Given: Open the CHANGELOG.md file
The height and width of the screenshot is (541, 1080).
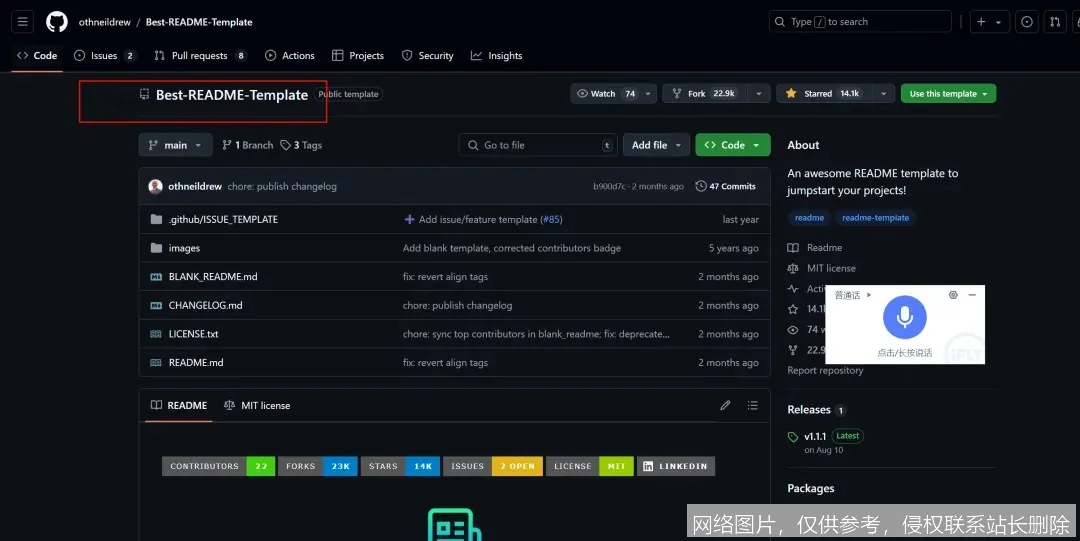Looking at the screenshot, I should point(205,305).
